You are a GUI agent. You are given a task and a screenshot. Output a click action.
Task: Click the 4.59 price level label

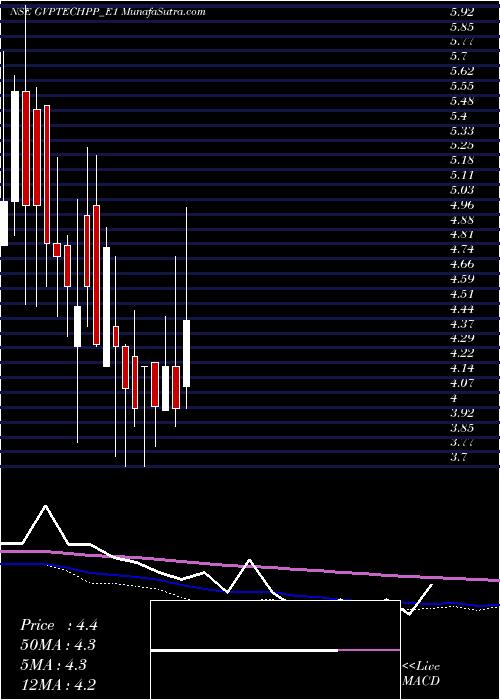click(x=462, y=279)
